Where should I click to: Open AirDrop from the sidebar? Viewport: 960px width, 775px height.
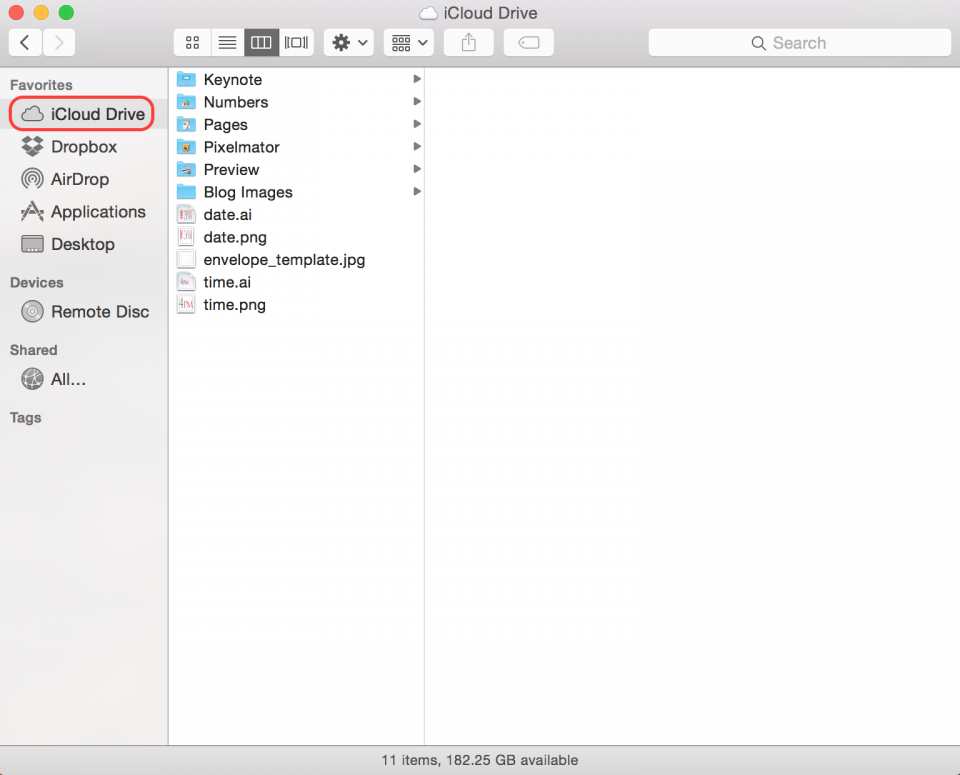tap(84, 179)
